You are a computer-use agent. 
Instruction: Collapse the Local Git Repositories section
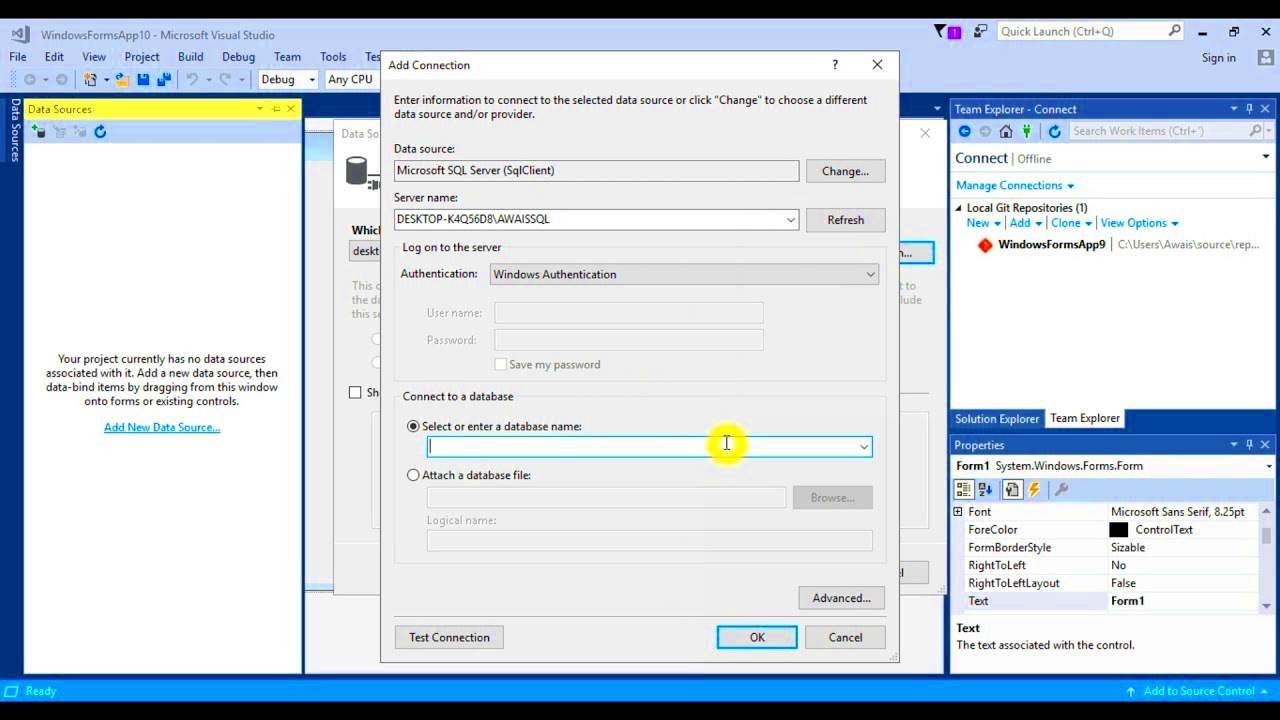pos(958,208)
